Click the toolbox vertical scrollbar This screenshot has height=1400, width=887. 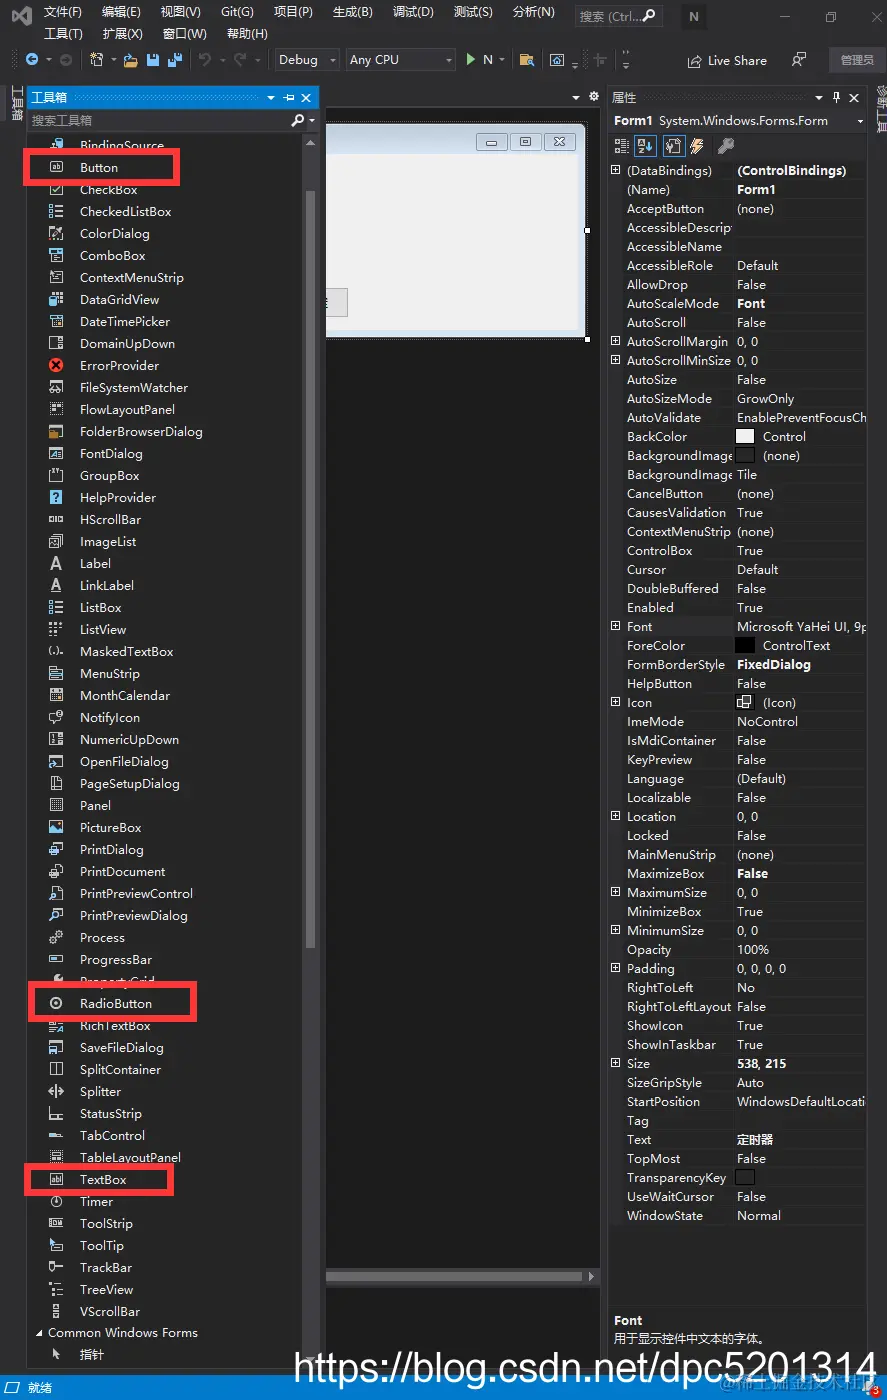click(x=310, y=570)
